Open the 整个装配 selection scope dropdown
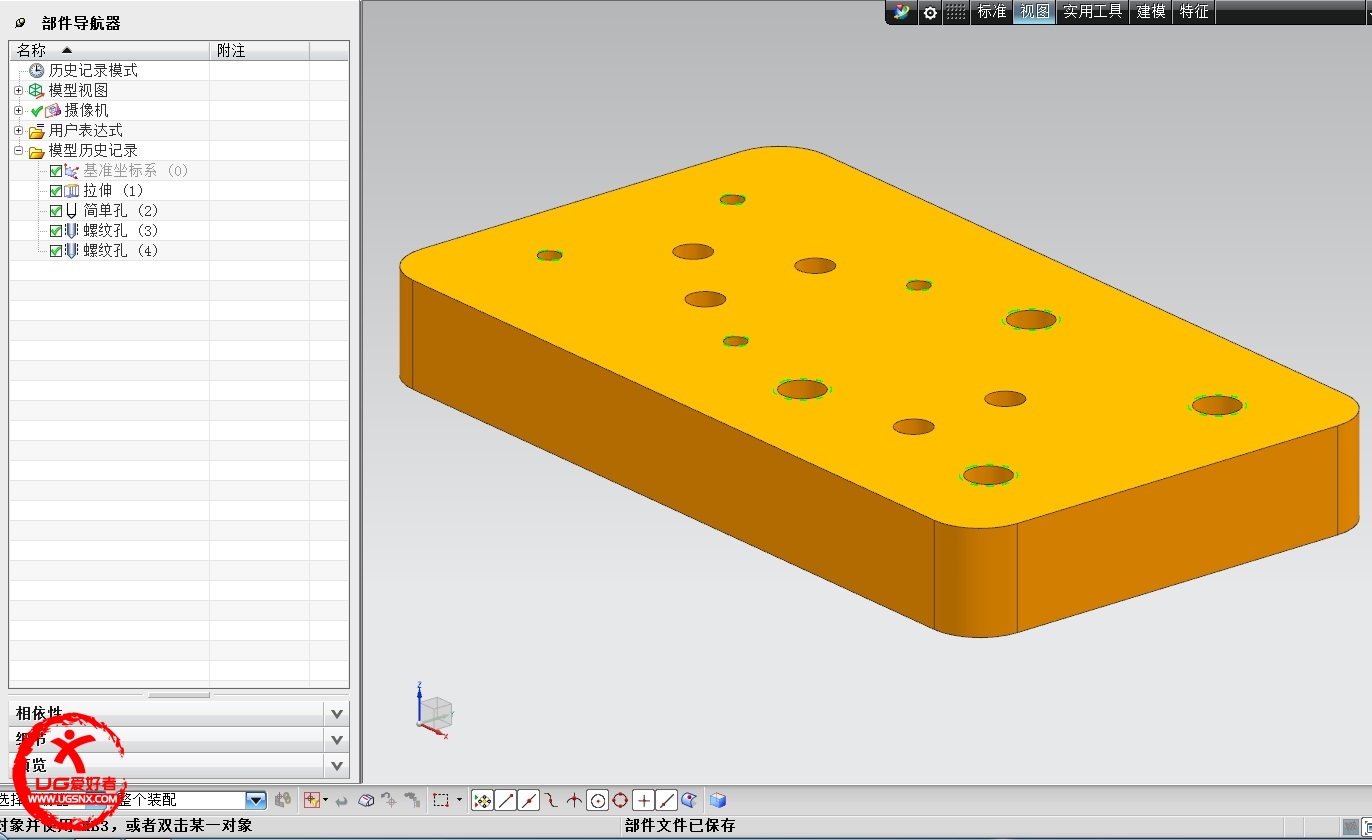This screenshot has width=1372, height=840. pyautogui.click(x=256, y=800)
